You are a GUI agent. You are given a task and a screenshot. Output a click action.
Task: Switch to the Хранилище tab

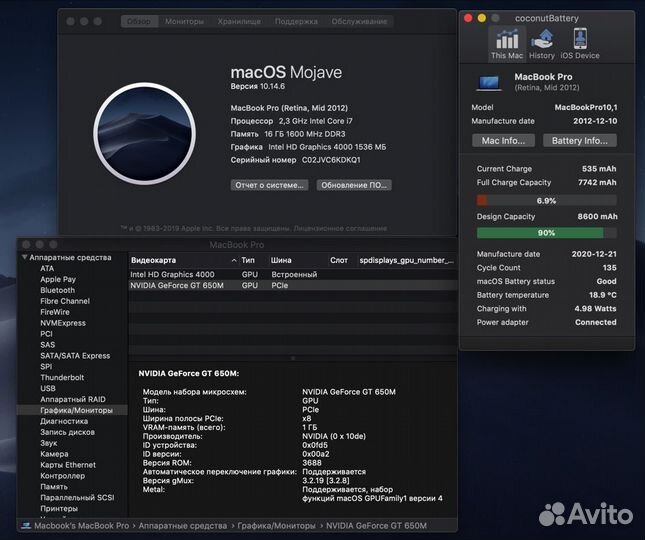[239, 21]
